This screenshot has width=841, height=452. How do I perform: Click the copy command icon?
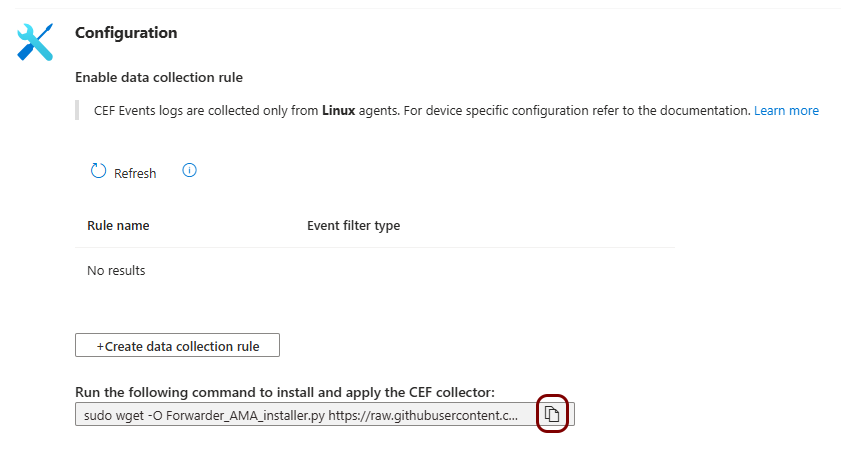click(x=552, y=414)
